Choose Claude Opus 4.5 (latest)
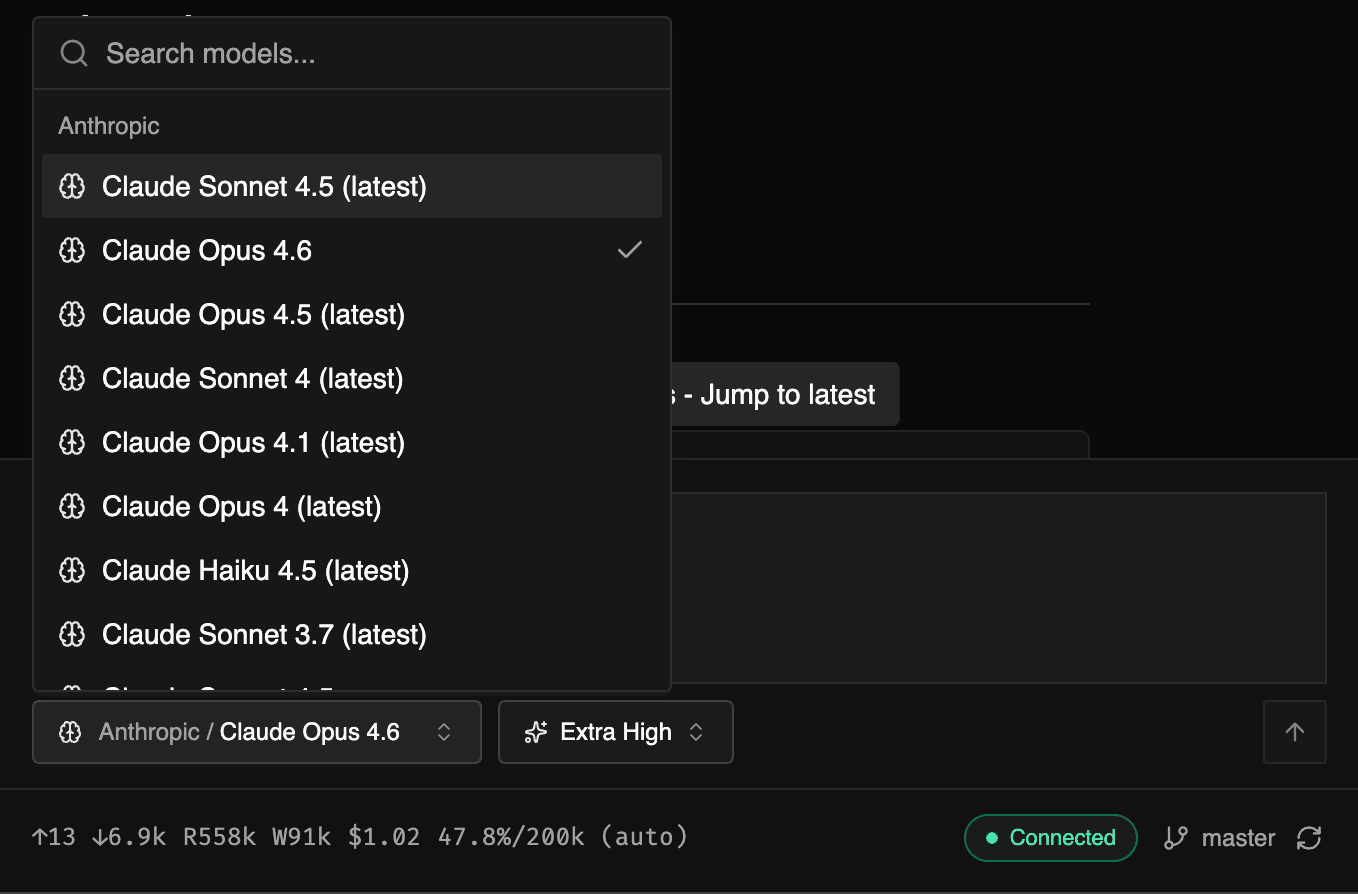Image resolution: width=1358 pixels, height=894 pixels. 253,315
